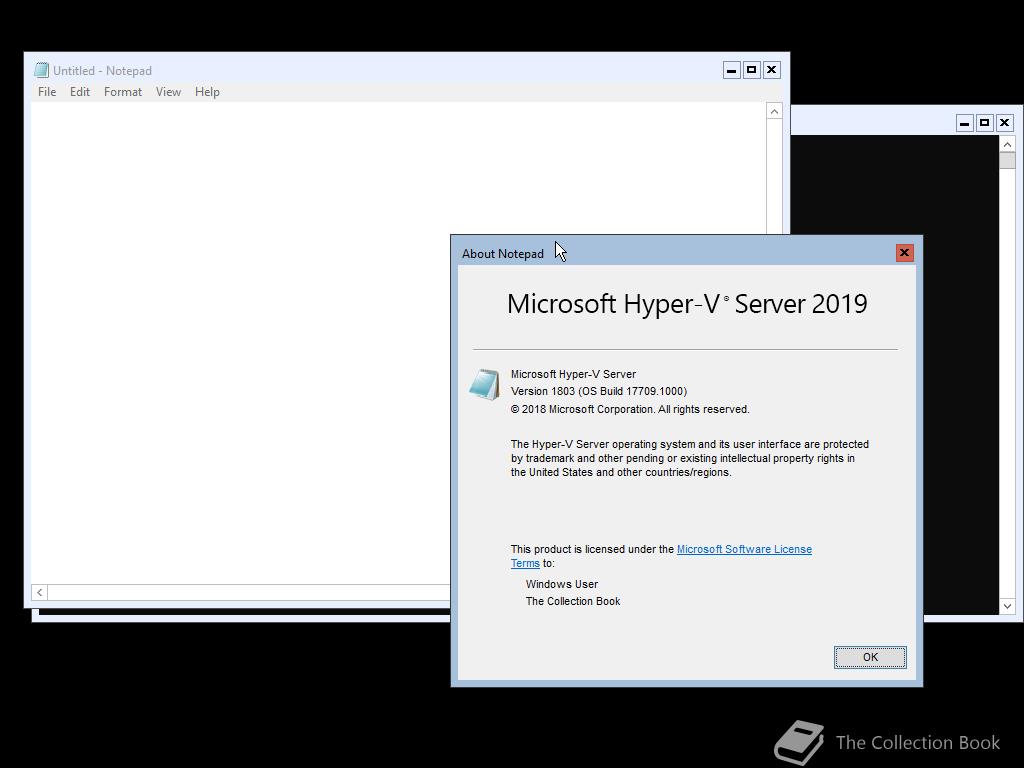Open the Help menu in Notepad
This screenshot has height=768, width=1024.
(x=207, y=92)
